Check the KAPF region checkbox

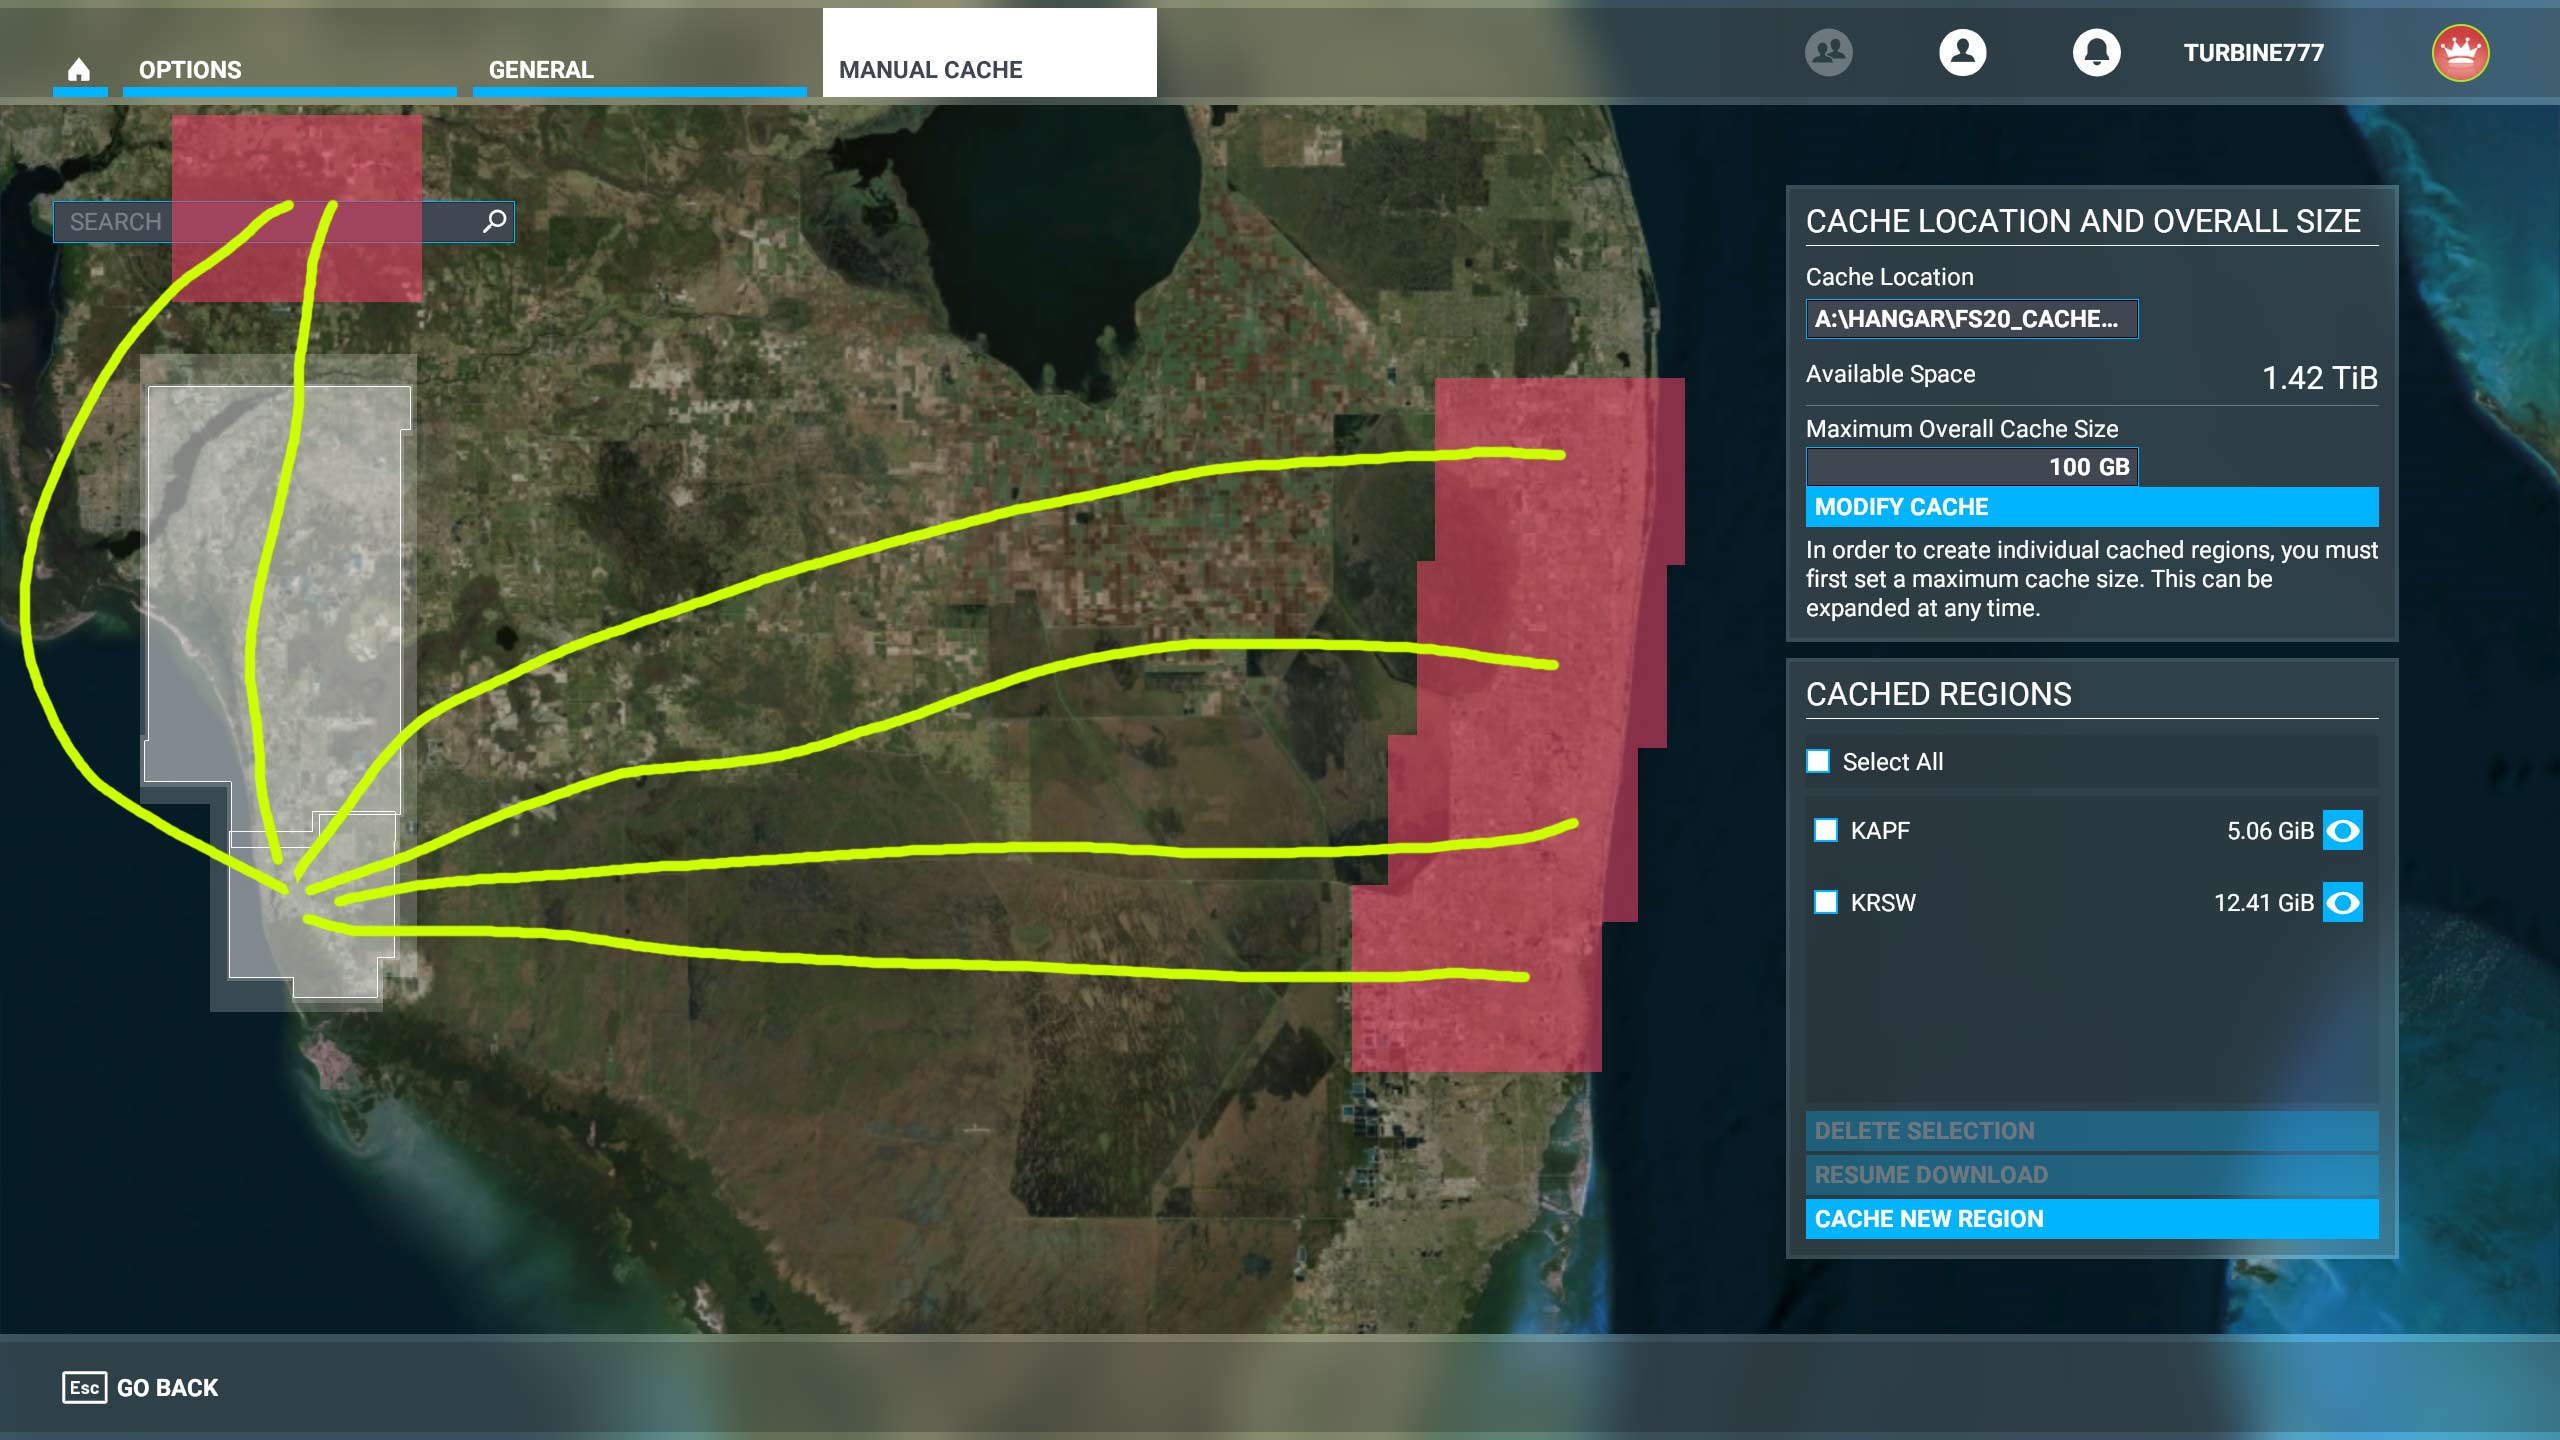point(1826,830)
